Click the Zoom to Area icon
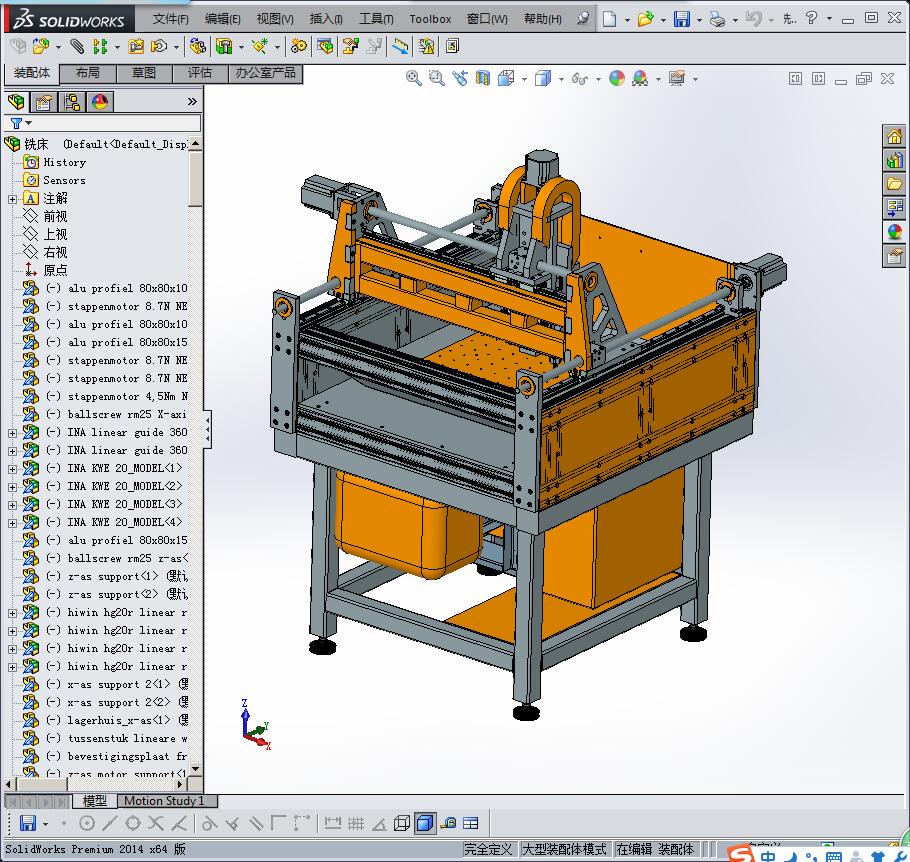 pyautogui.click(x=436, y=78)
